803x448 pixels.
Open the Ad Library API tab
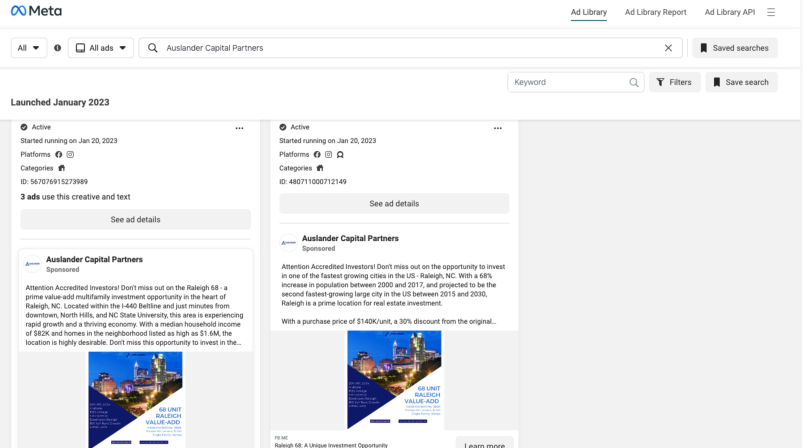[729, 12]
